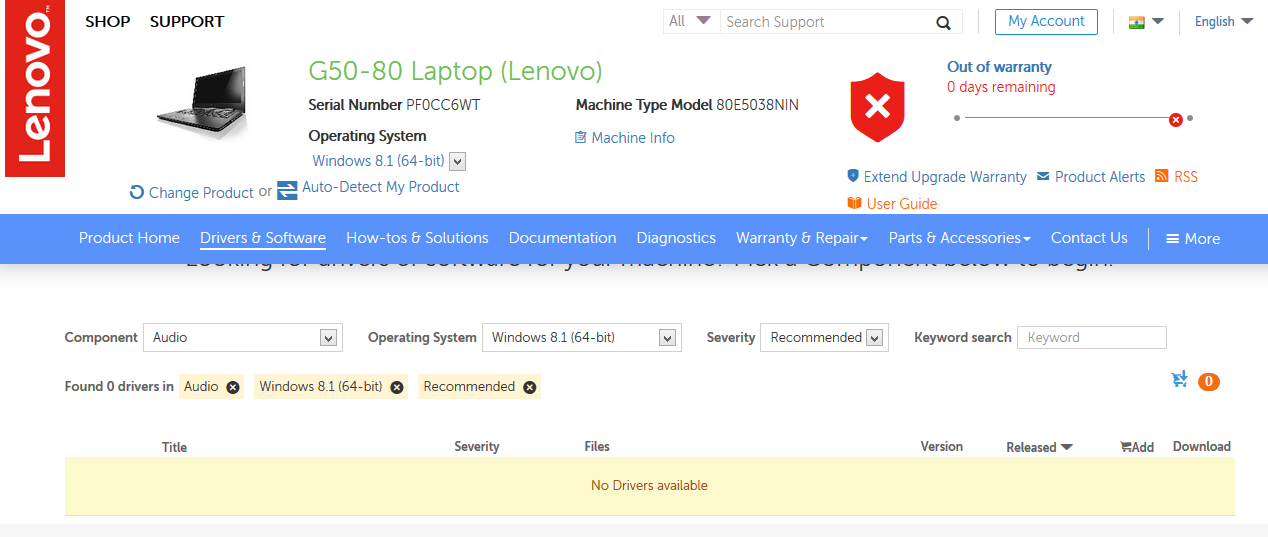1268x537 pixels.
Task: Click Auto-Detect My Product link
Action: pyautogui.click(x=381, y=187)
